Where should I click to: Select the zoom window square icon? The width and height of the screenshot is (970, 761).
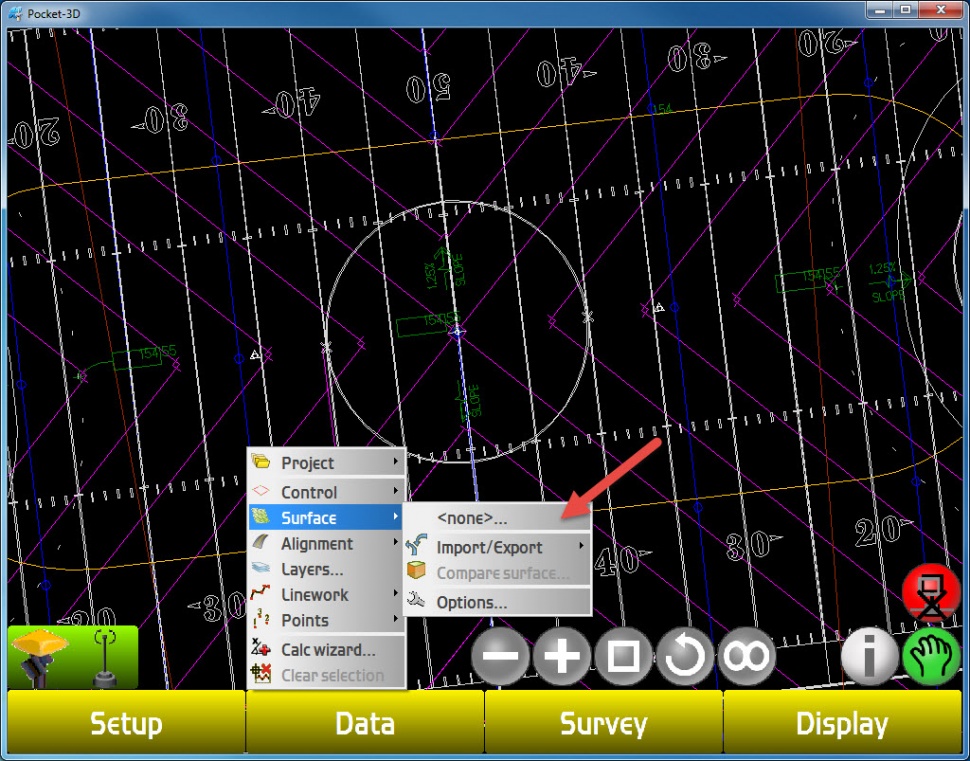pyautogui.click(x=624, y=657)
